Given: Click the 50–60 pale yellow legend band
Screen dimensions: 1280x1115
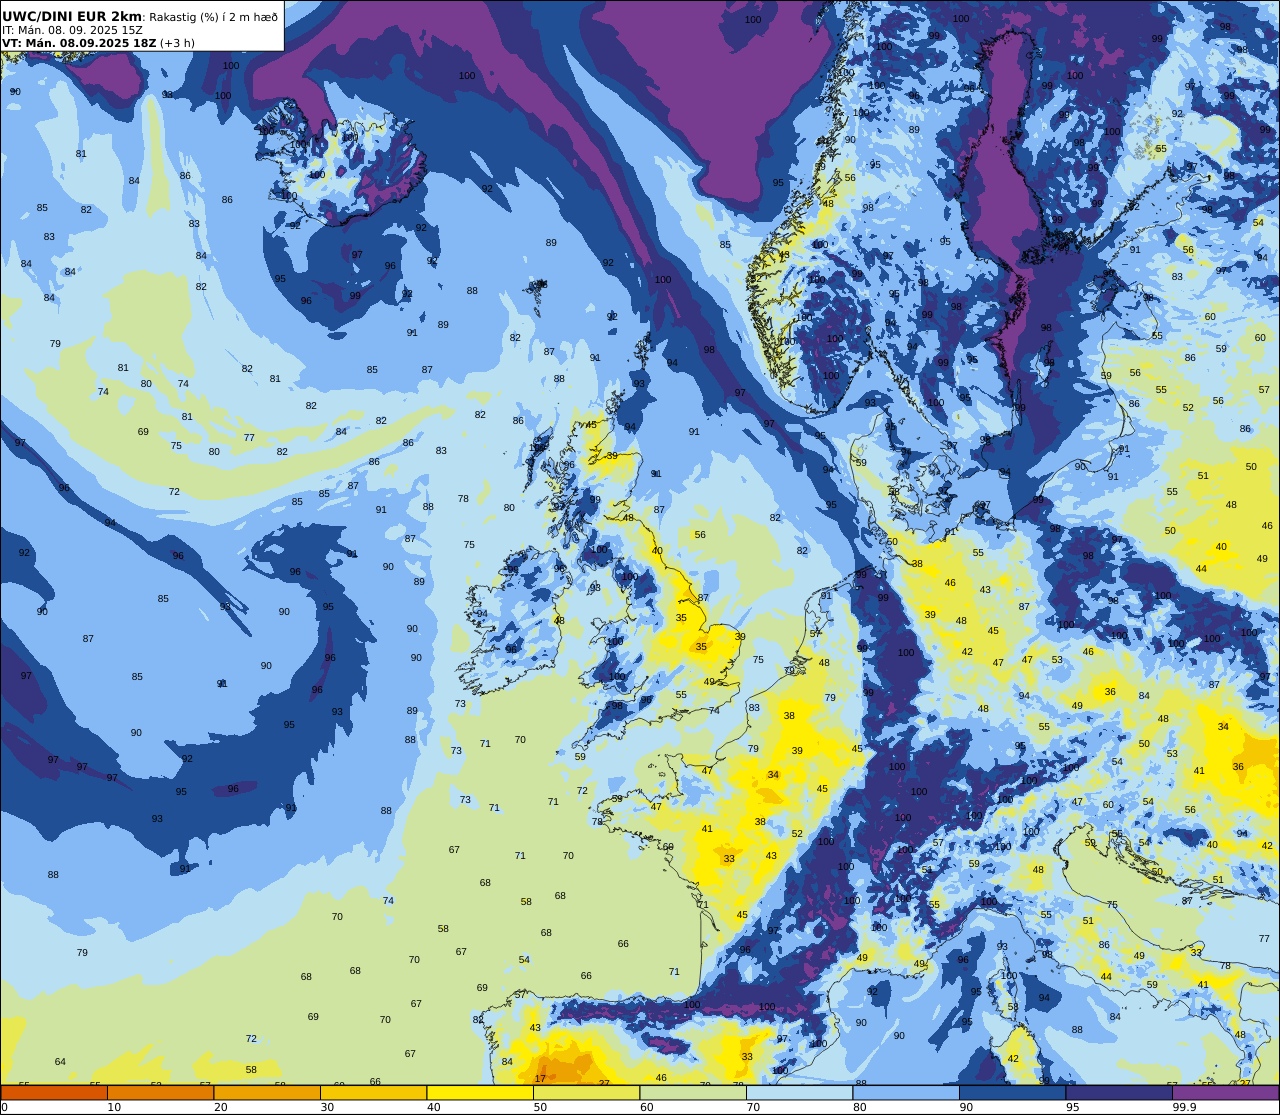Looking at the screenshot, I should point(586,1092).
